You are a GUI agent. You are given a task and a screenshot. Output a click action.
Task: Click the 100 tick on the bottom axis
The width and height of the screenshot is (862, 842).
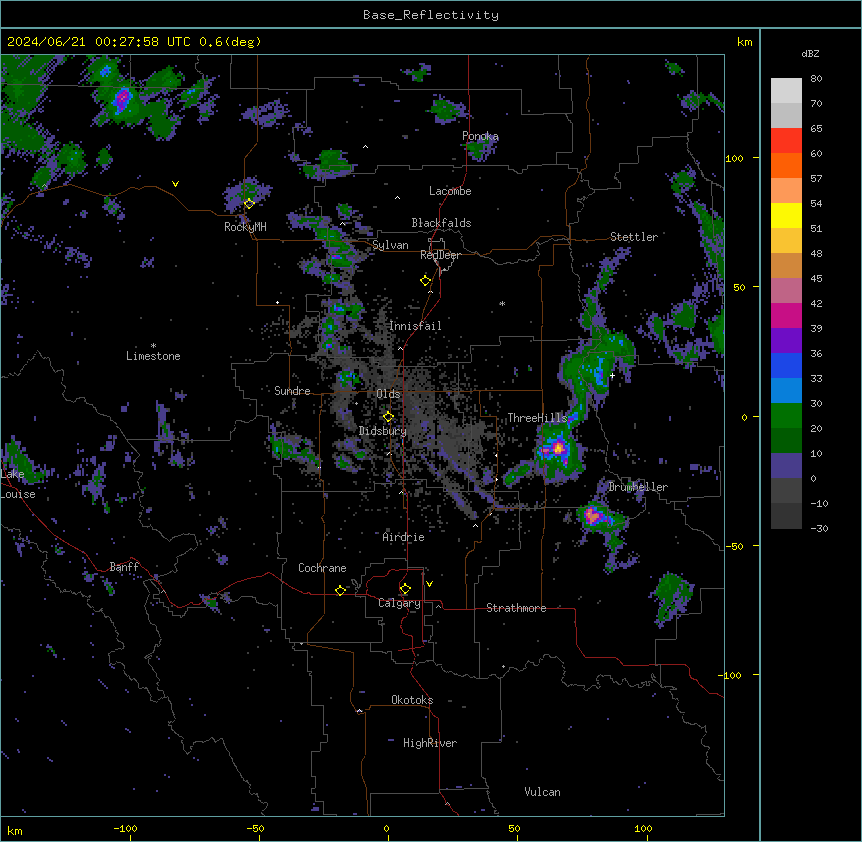pos(643,828)
